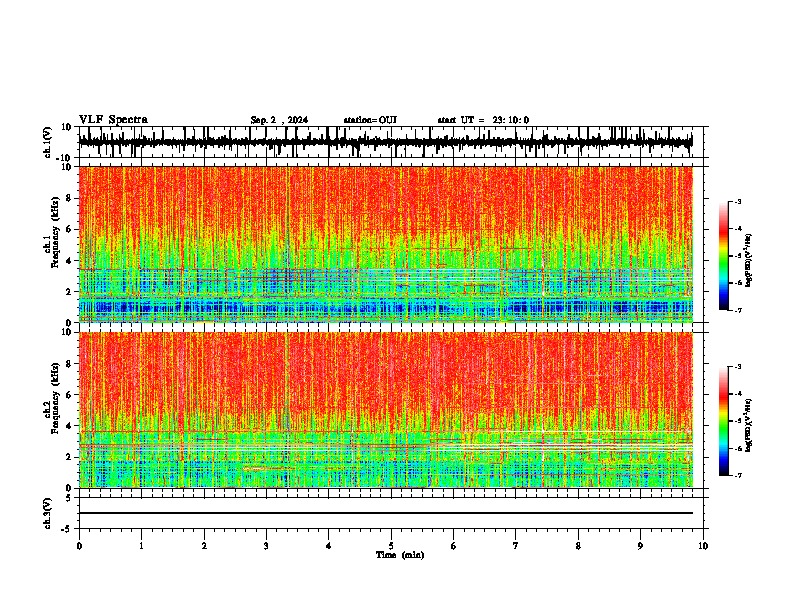Click time axis tick label "9"
This screenshot has width=792, height=612.
point(640,546)
